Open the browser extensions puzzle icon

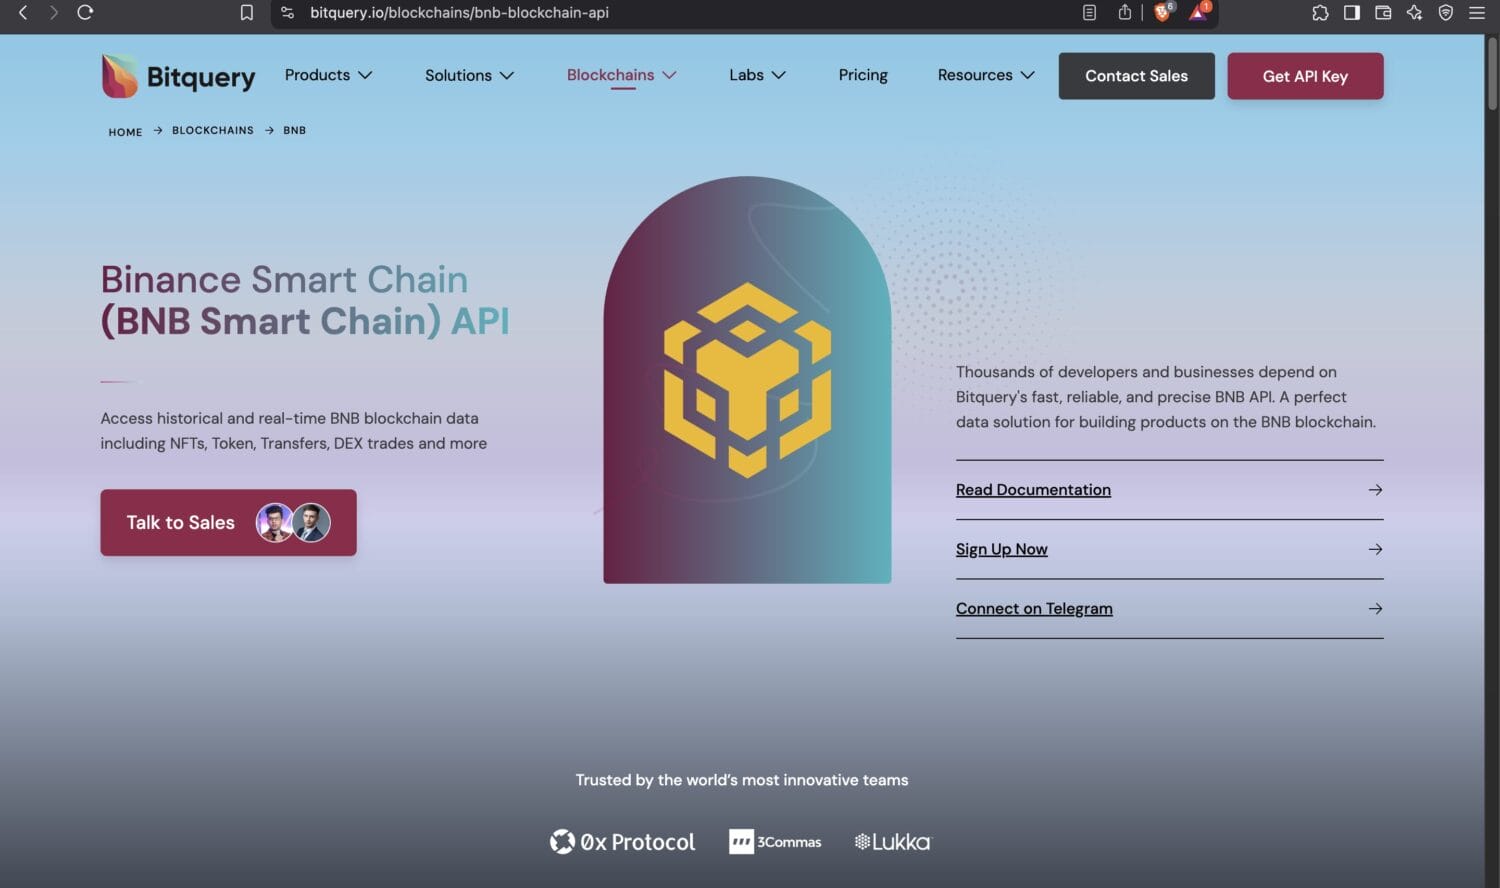[x=1320, y=13]
